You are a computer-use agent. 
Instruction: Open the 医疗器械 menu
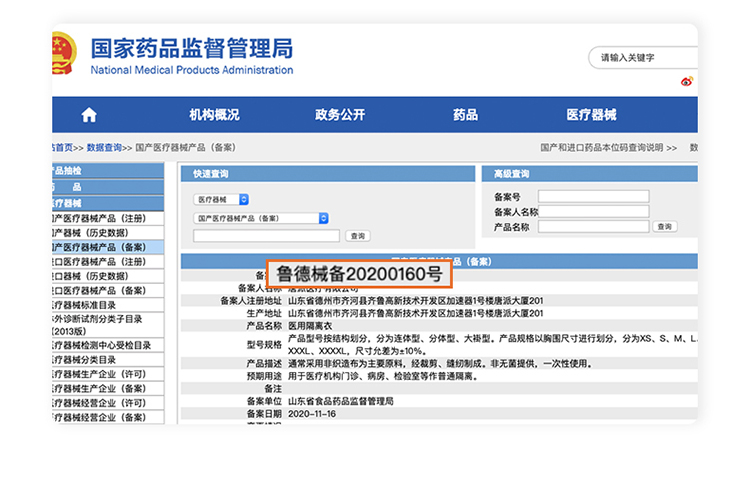[x=591, y=115]
